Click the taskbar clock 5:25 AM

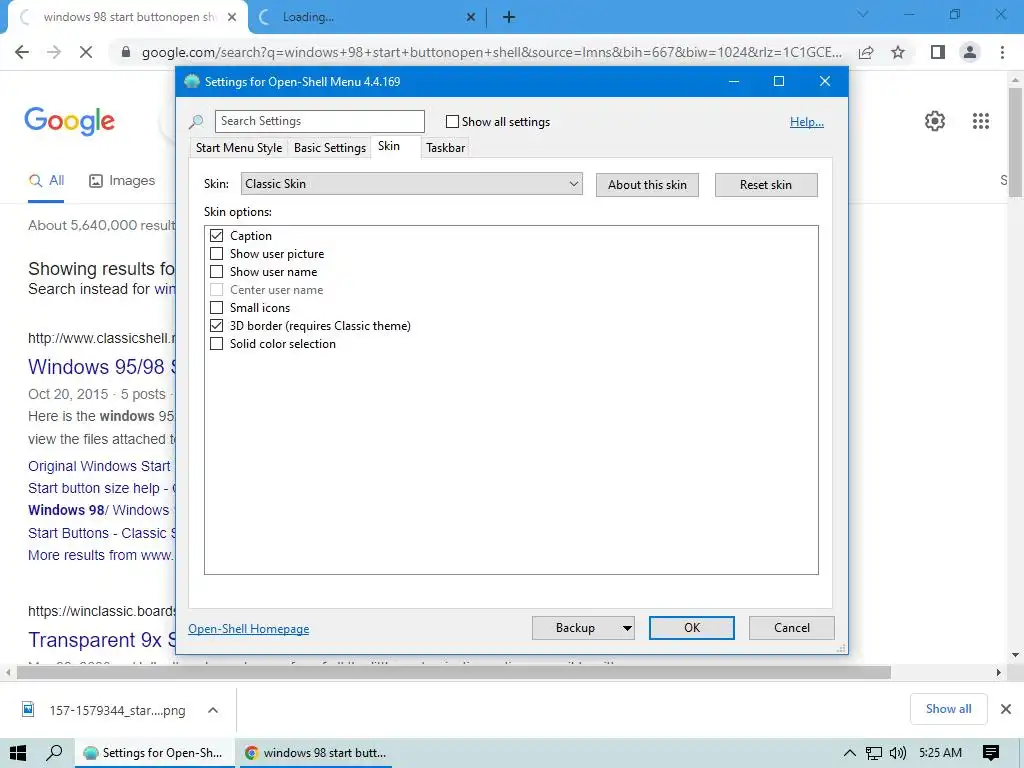coord(940,753)
